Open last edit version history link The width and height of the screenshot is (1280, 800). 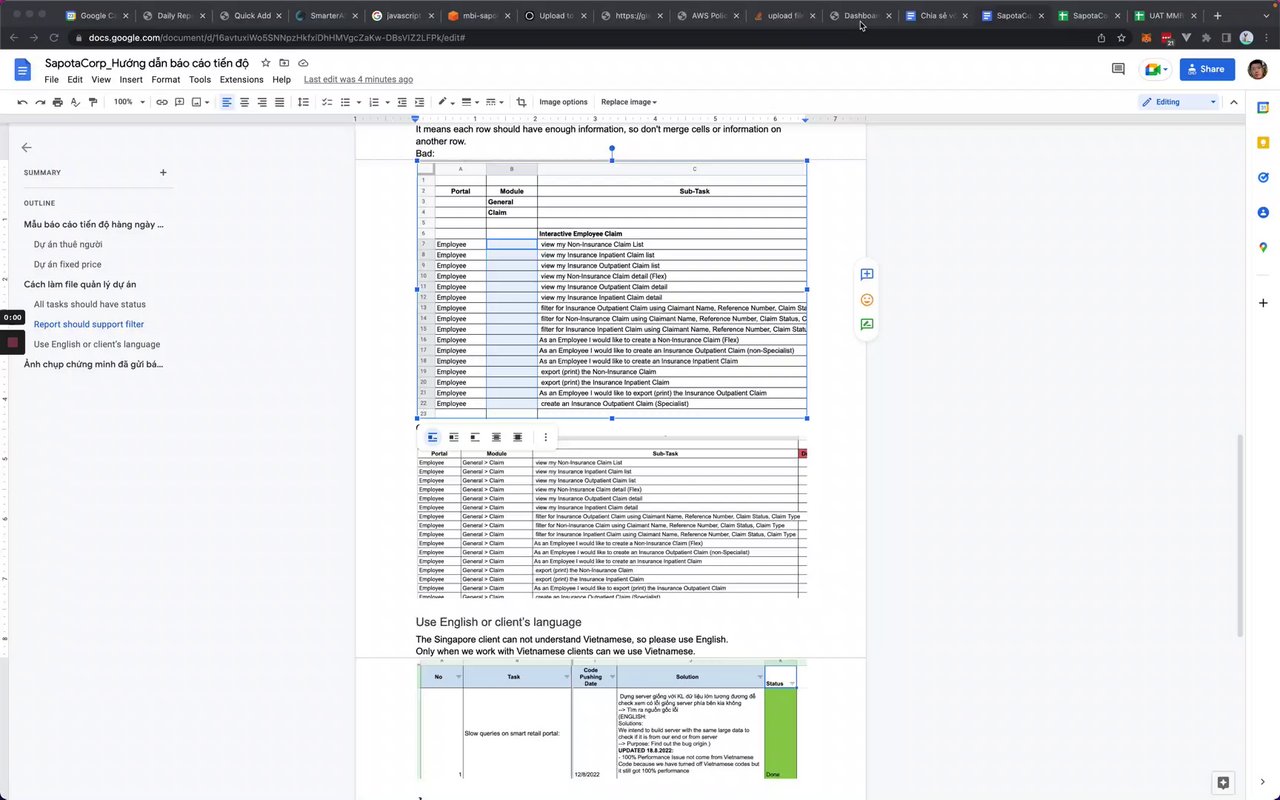click(358, 80)
